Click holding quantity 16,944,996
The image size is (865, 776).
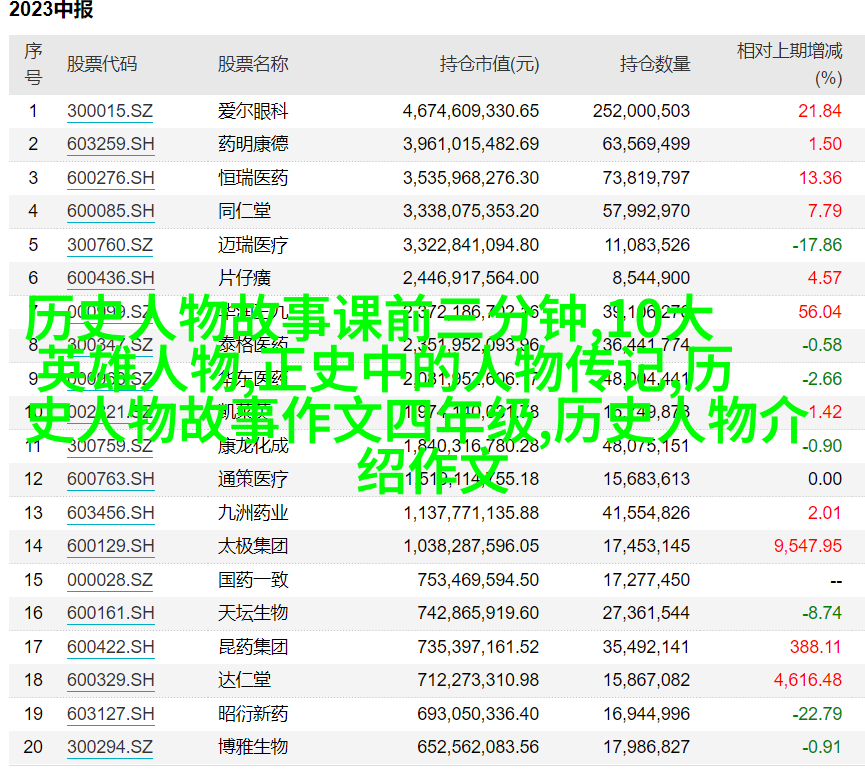coord(646,715)
